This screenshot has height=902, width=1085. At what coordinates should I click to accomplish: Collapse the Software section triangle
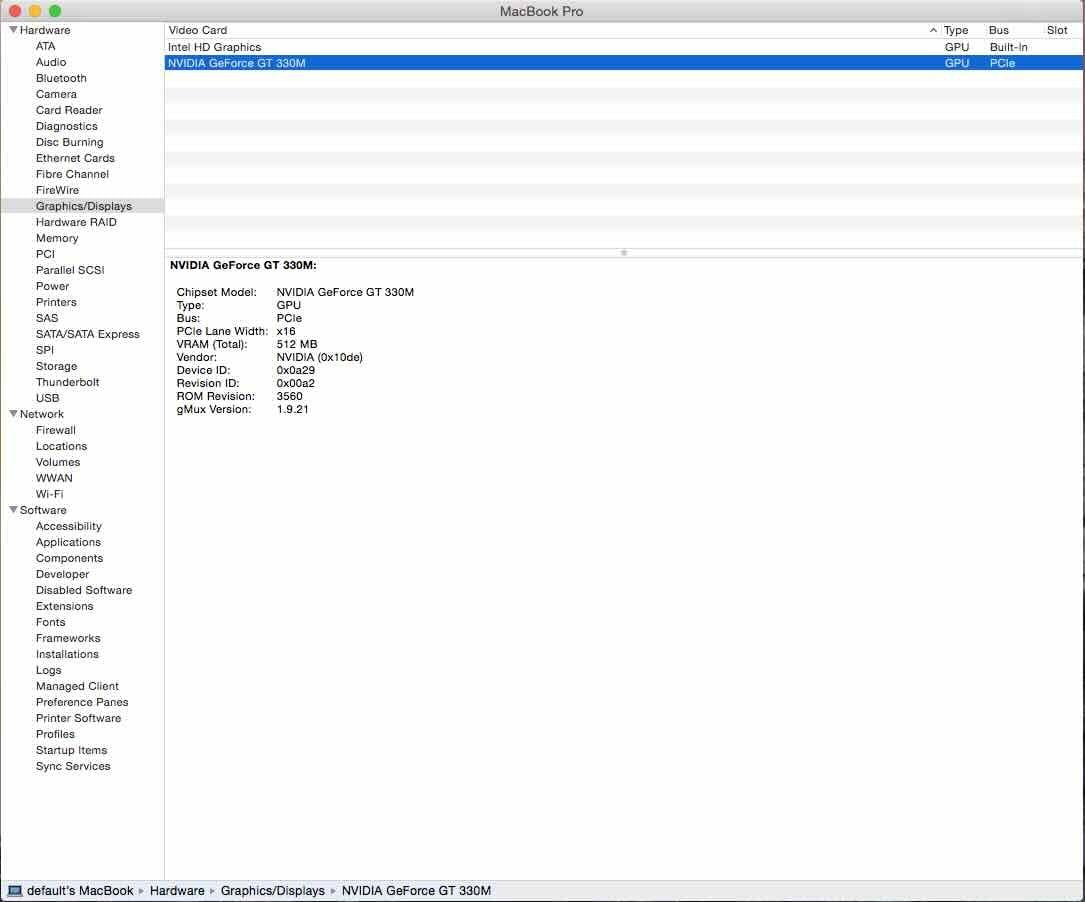click(13, 510)
